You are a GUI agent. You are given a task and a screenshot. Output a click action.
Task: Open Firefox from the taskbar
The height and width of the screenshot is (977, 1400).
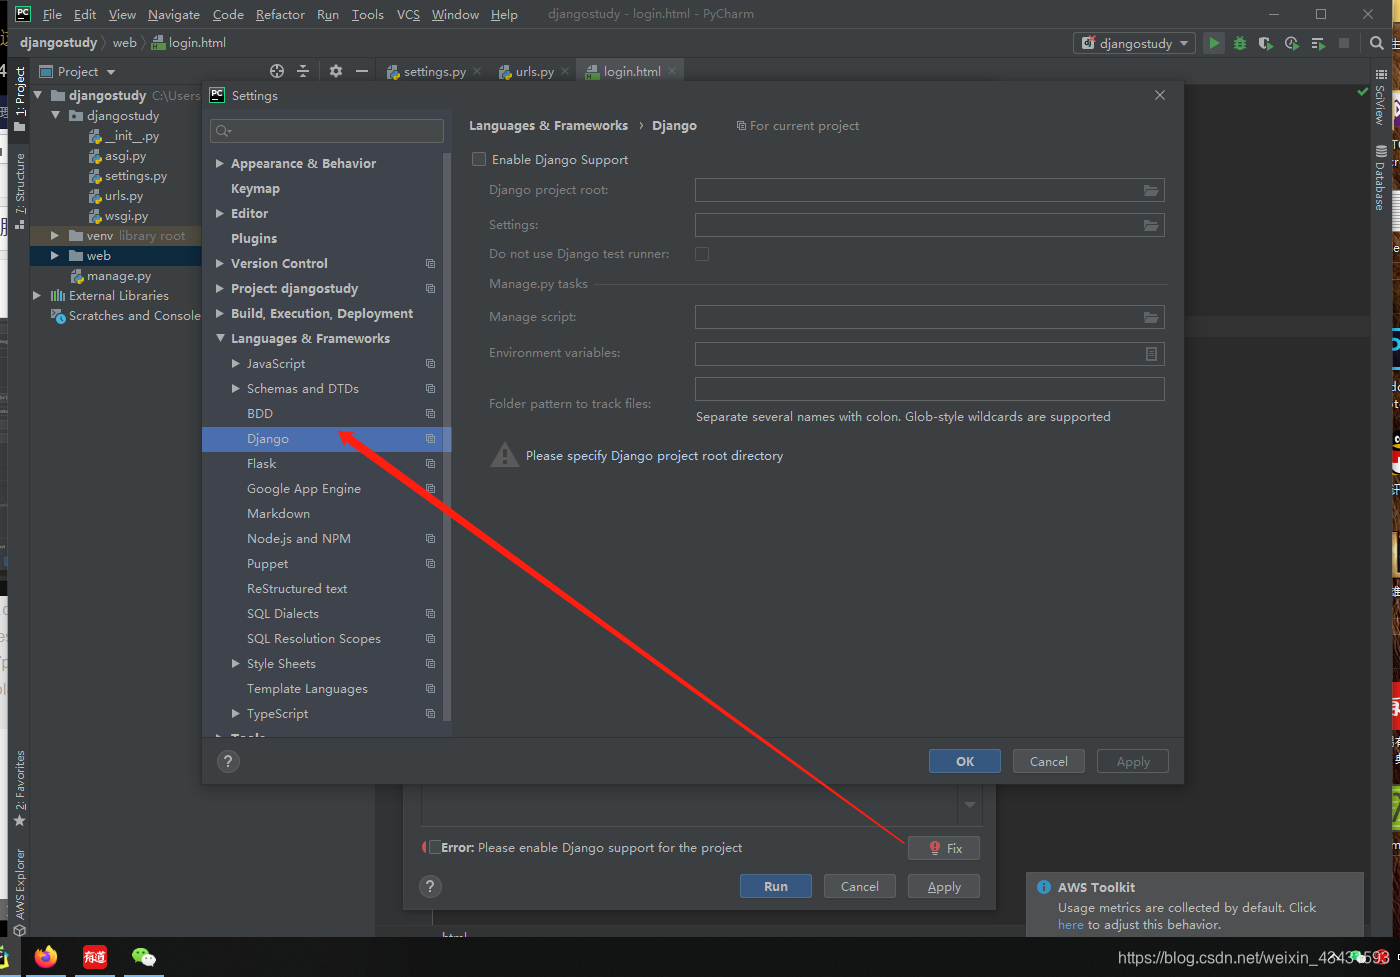(46, 957)
